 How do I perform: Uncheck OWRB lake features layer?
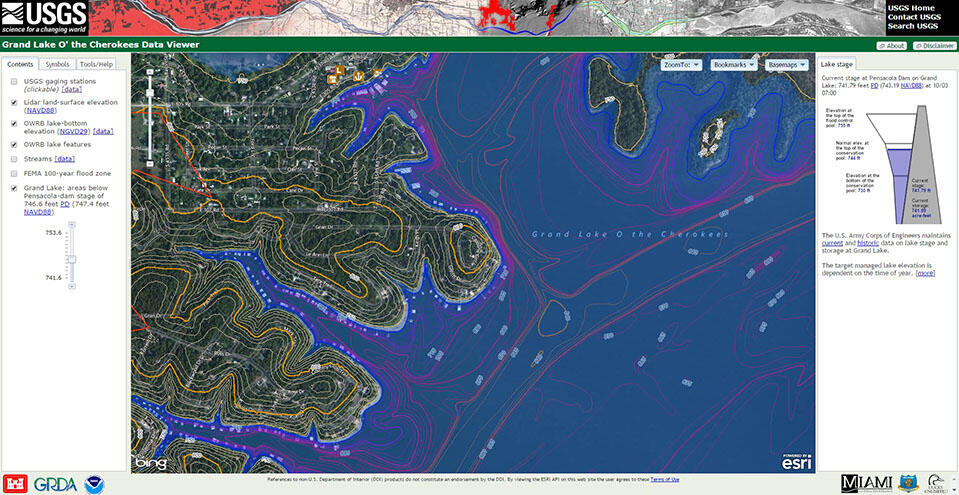pyautogui.click(x=13, y=144)
